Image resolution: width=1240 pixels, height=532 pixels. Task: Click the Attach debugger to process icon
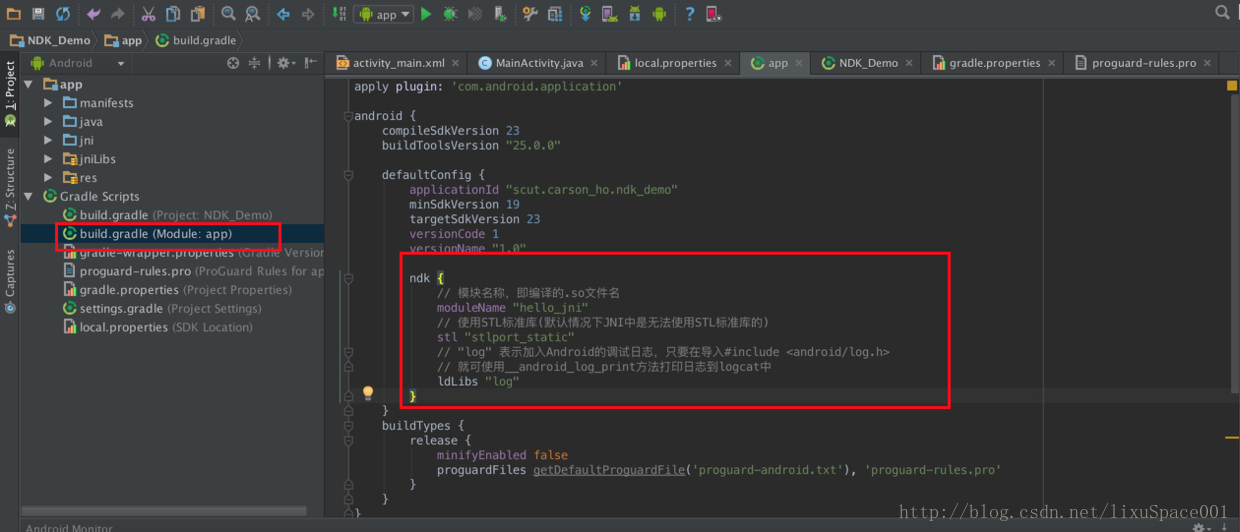500,14
